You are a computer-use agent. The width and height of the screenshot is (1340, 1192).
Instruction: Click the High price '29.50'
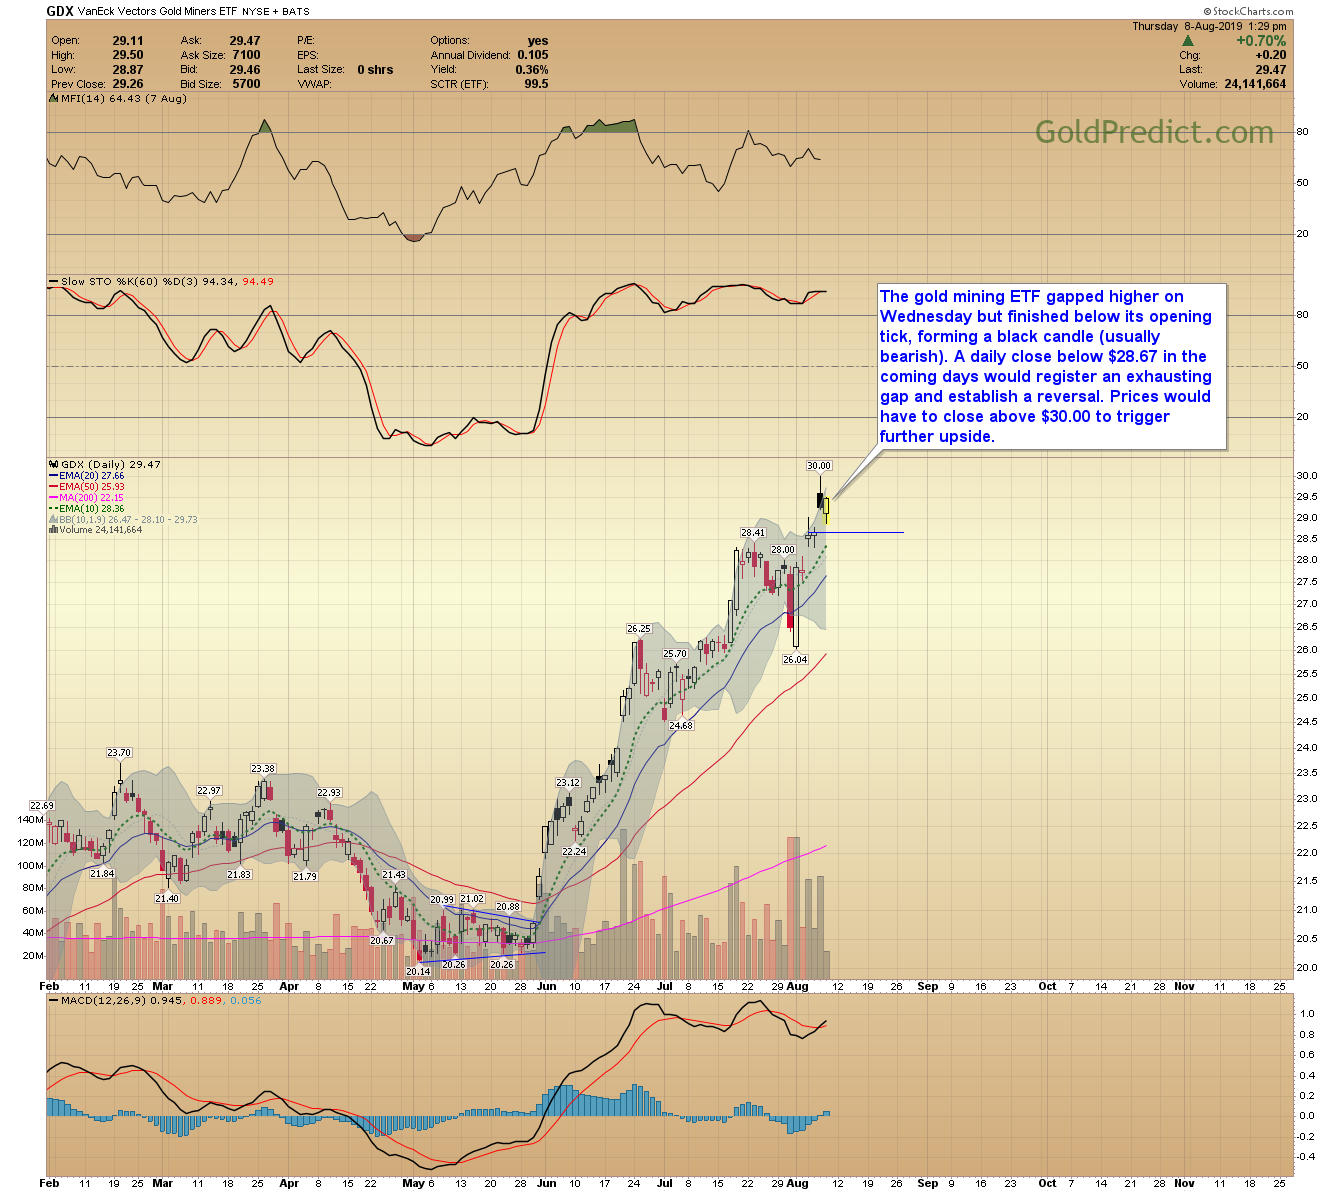(127, 55)
